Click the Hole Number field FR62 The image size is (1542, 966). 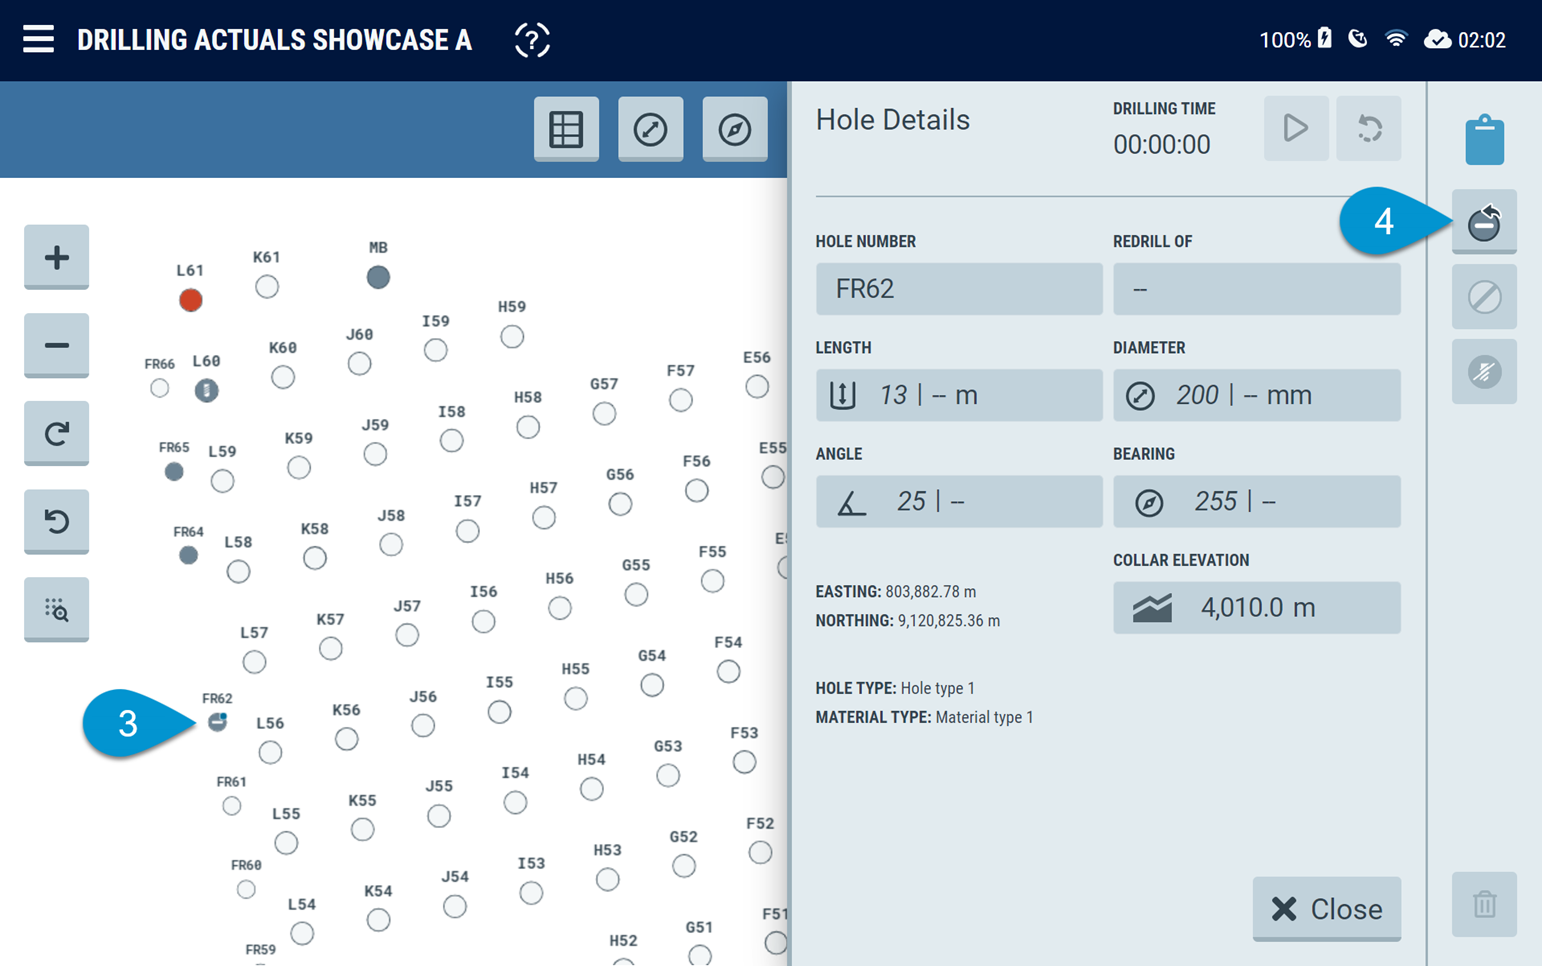click(x=959, y=289)
